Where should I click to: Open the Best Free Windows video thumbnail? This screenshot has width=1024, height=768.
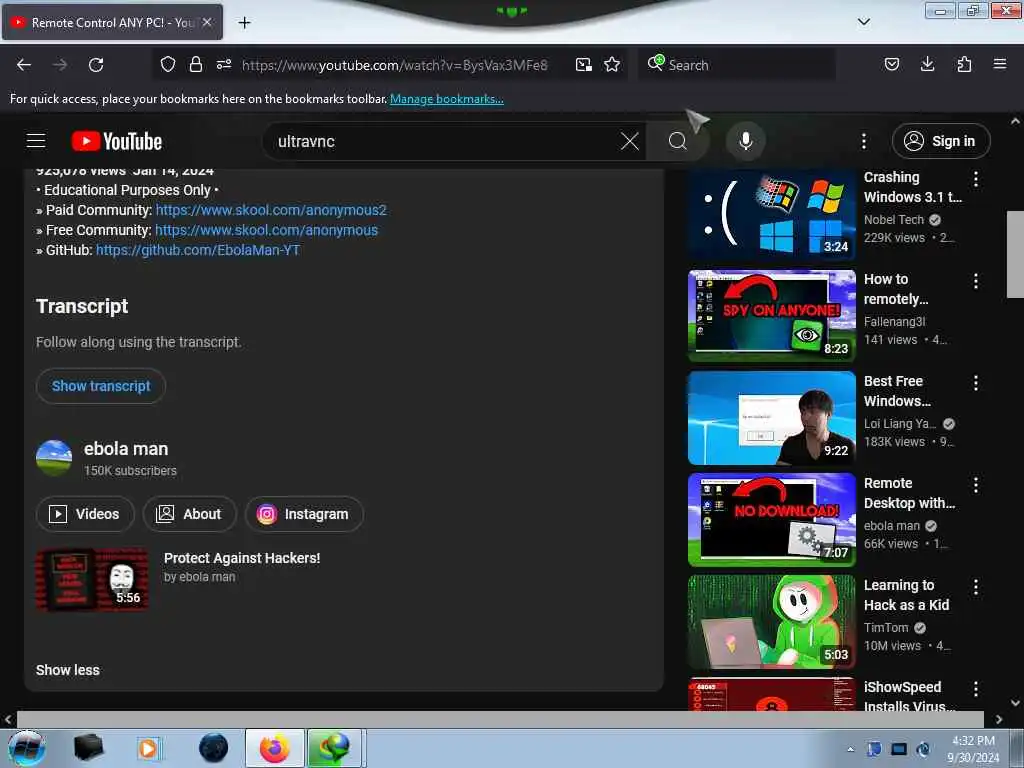[x=772, y=418]
